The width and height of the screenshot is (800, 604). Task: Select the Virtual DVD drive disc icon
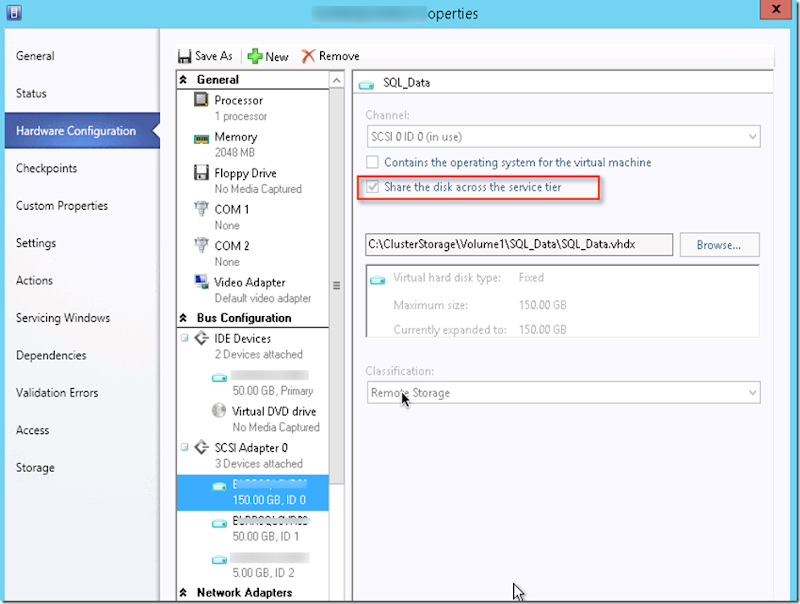coord(219,411)
